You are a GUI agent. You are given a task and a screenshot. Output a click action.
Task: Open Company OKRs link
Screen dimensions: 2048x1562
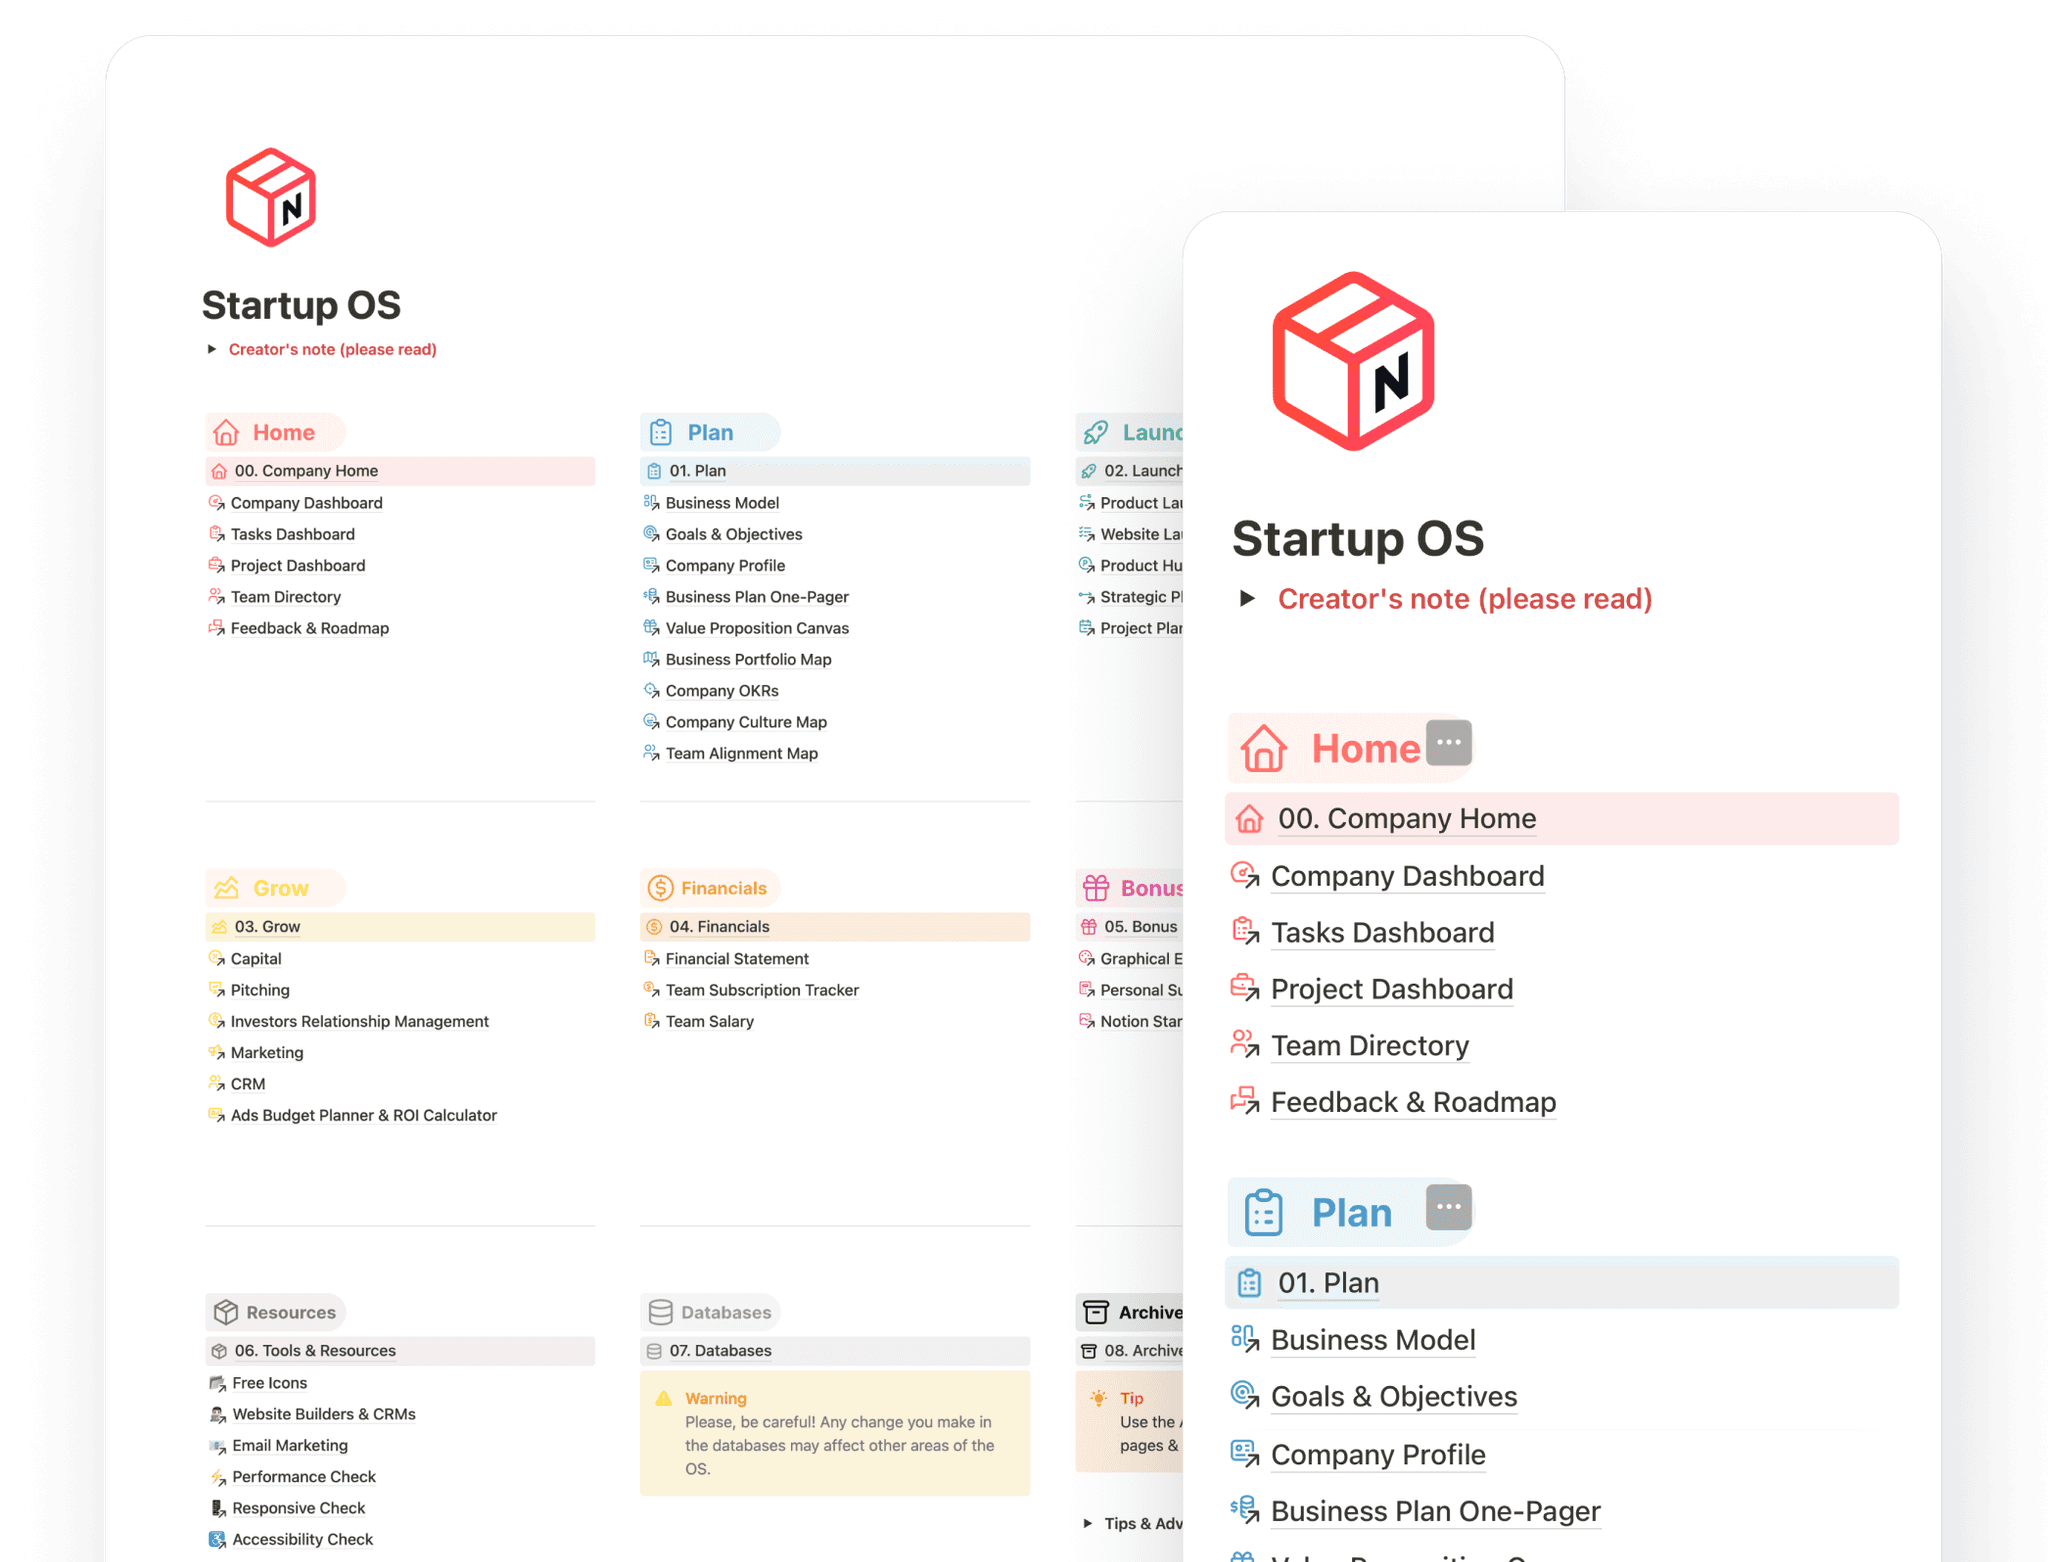721,691
